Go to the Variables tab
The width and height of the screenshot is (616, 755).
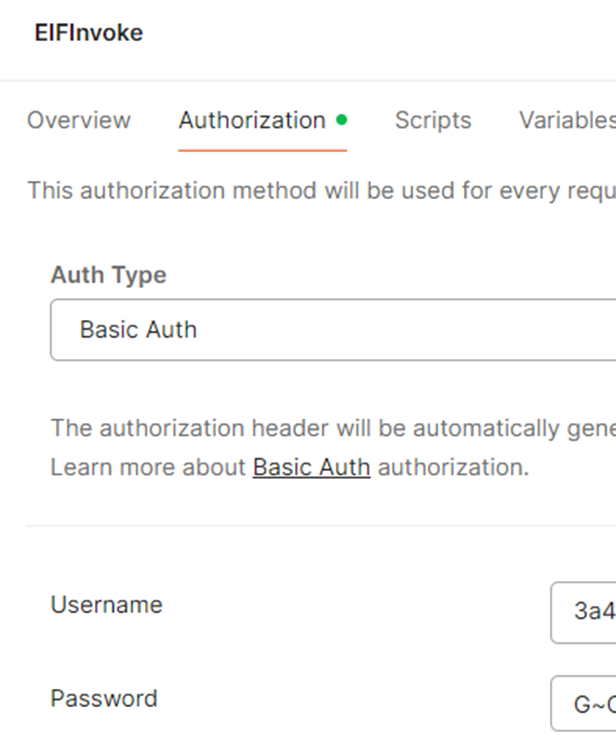[x=567, y=120]
